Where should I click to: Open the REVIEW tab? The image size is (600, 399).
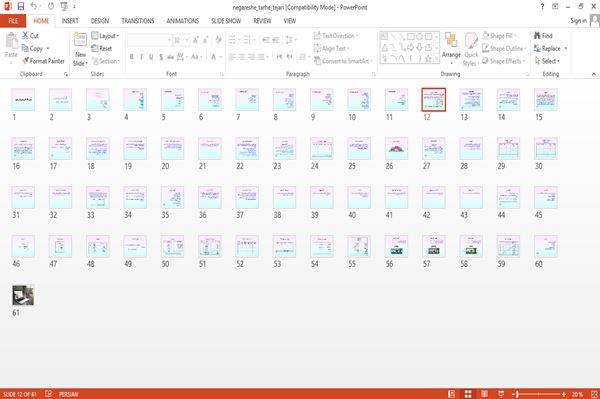coord(262,21)
